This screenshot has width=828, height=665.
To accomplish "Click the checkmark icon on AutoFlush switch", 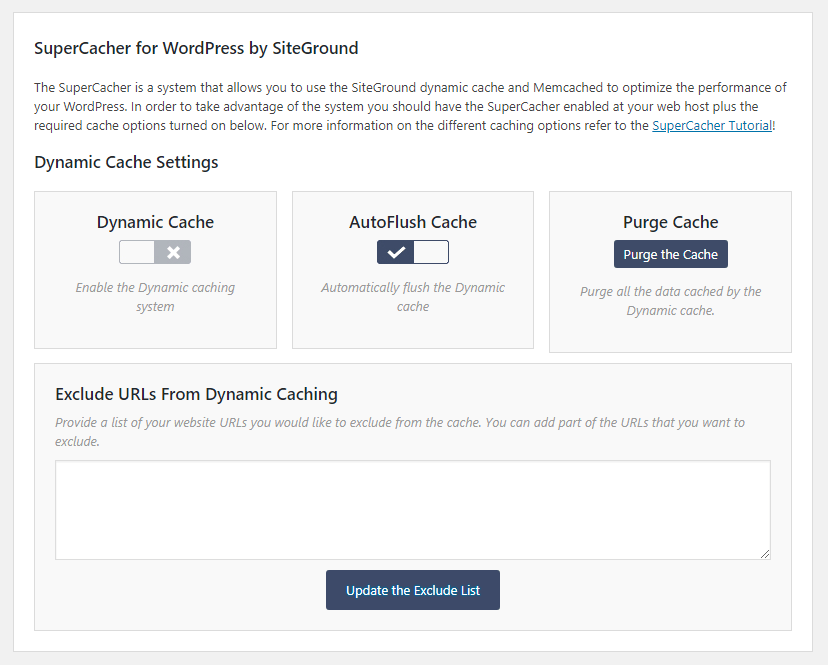I will (396, 252).
